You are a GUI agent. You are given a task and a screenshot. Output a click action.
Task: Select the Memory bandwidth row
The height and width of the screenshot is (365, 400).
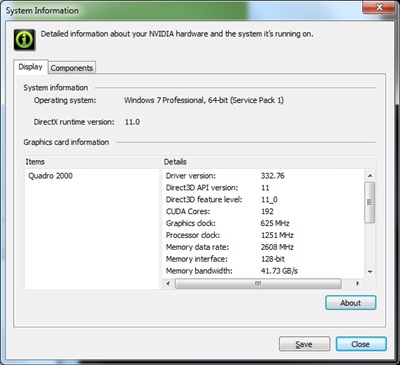click(x=264, y=271)
